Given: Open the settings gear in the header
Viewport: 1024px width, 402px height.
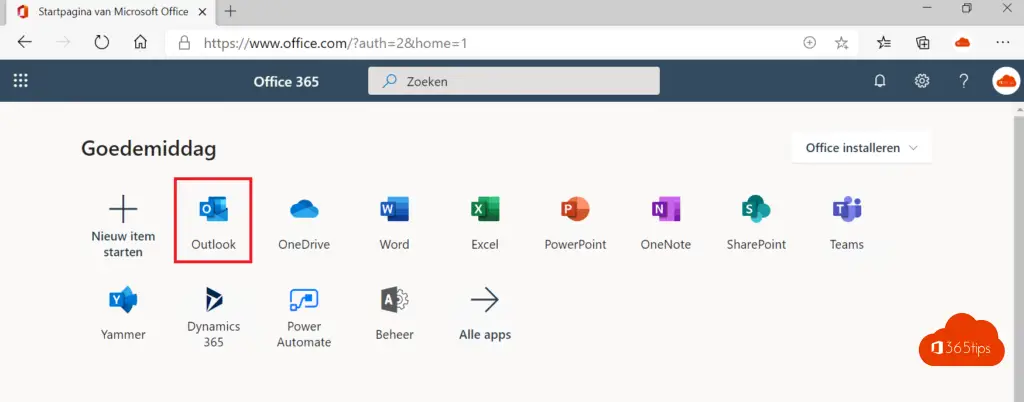Looking at the screenshot, I should 922,81.
